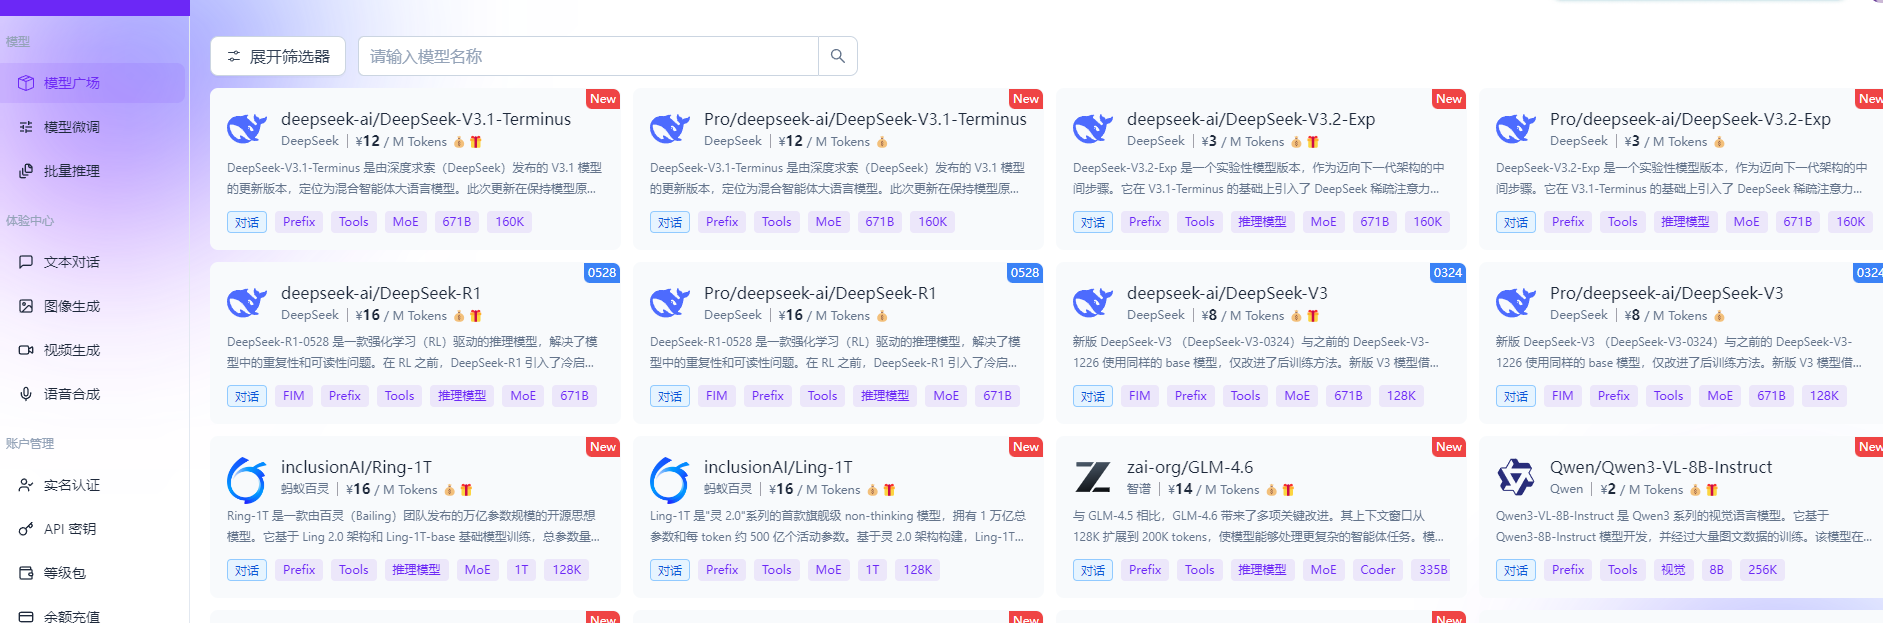Open 文本对话 in the sidebar

pos(72,262)
